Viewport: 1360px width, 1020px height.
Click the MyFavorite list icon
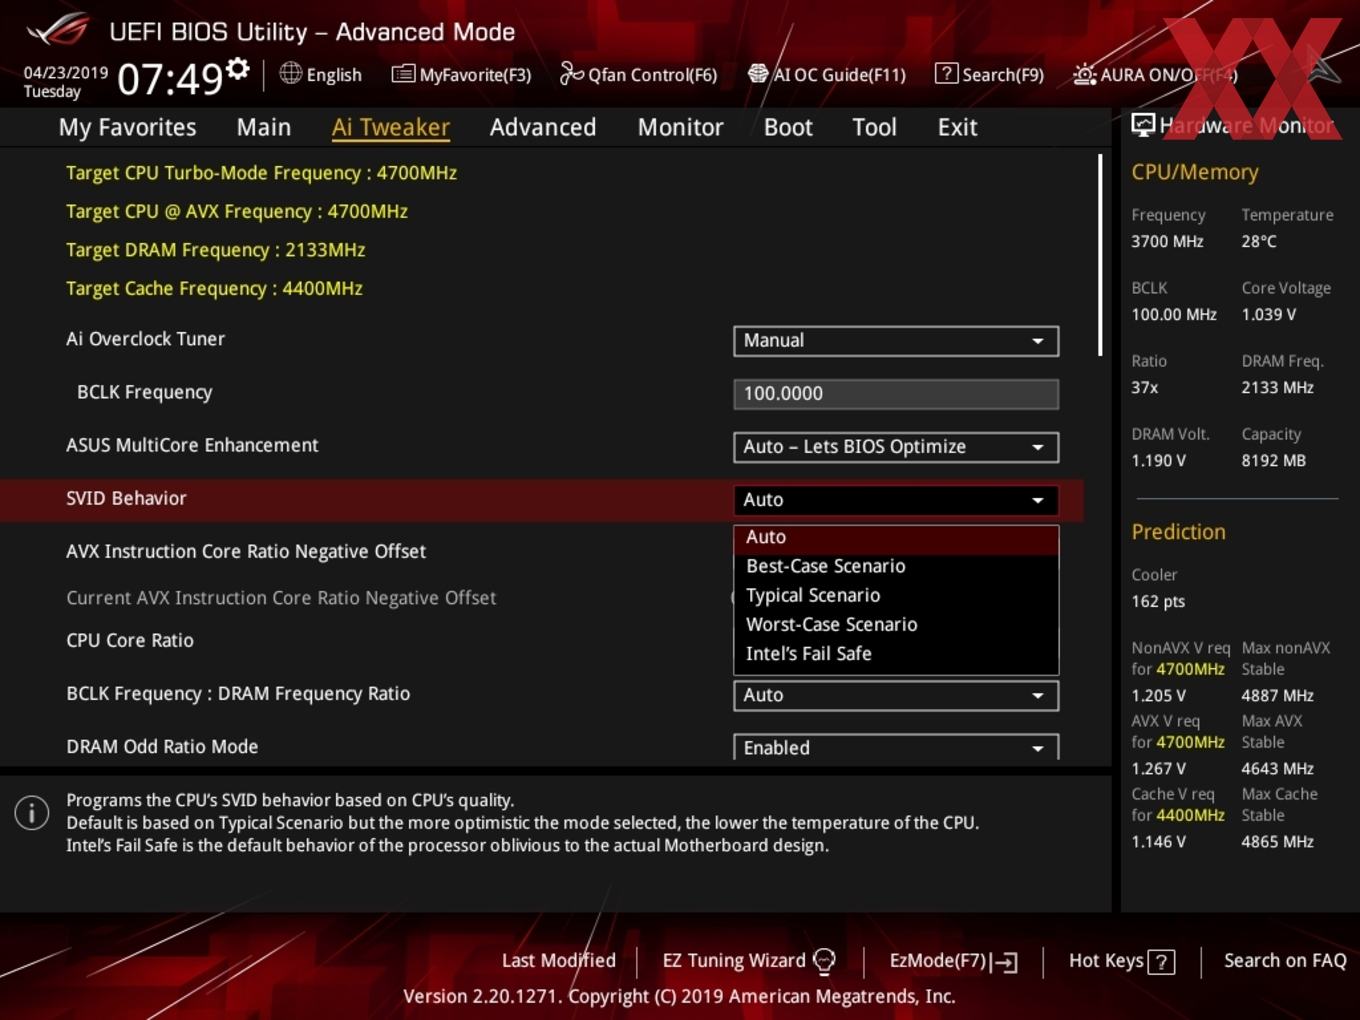403,74
